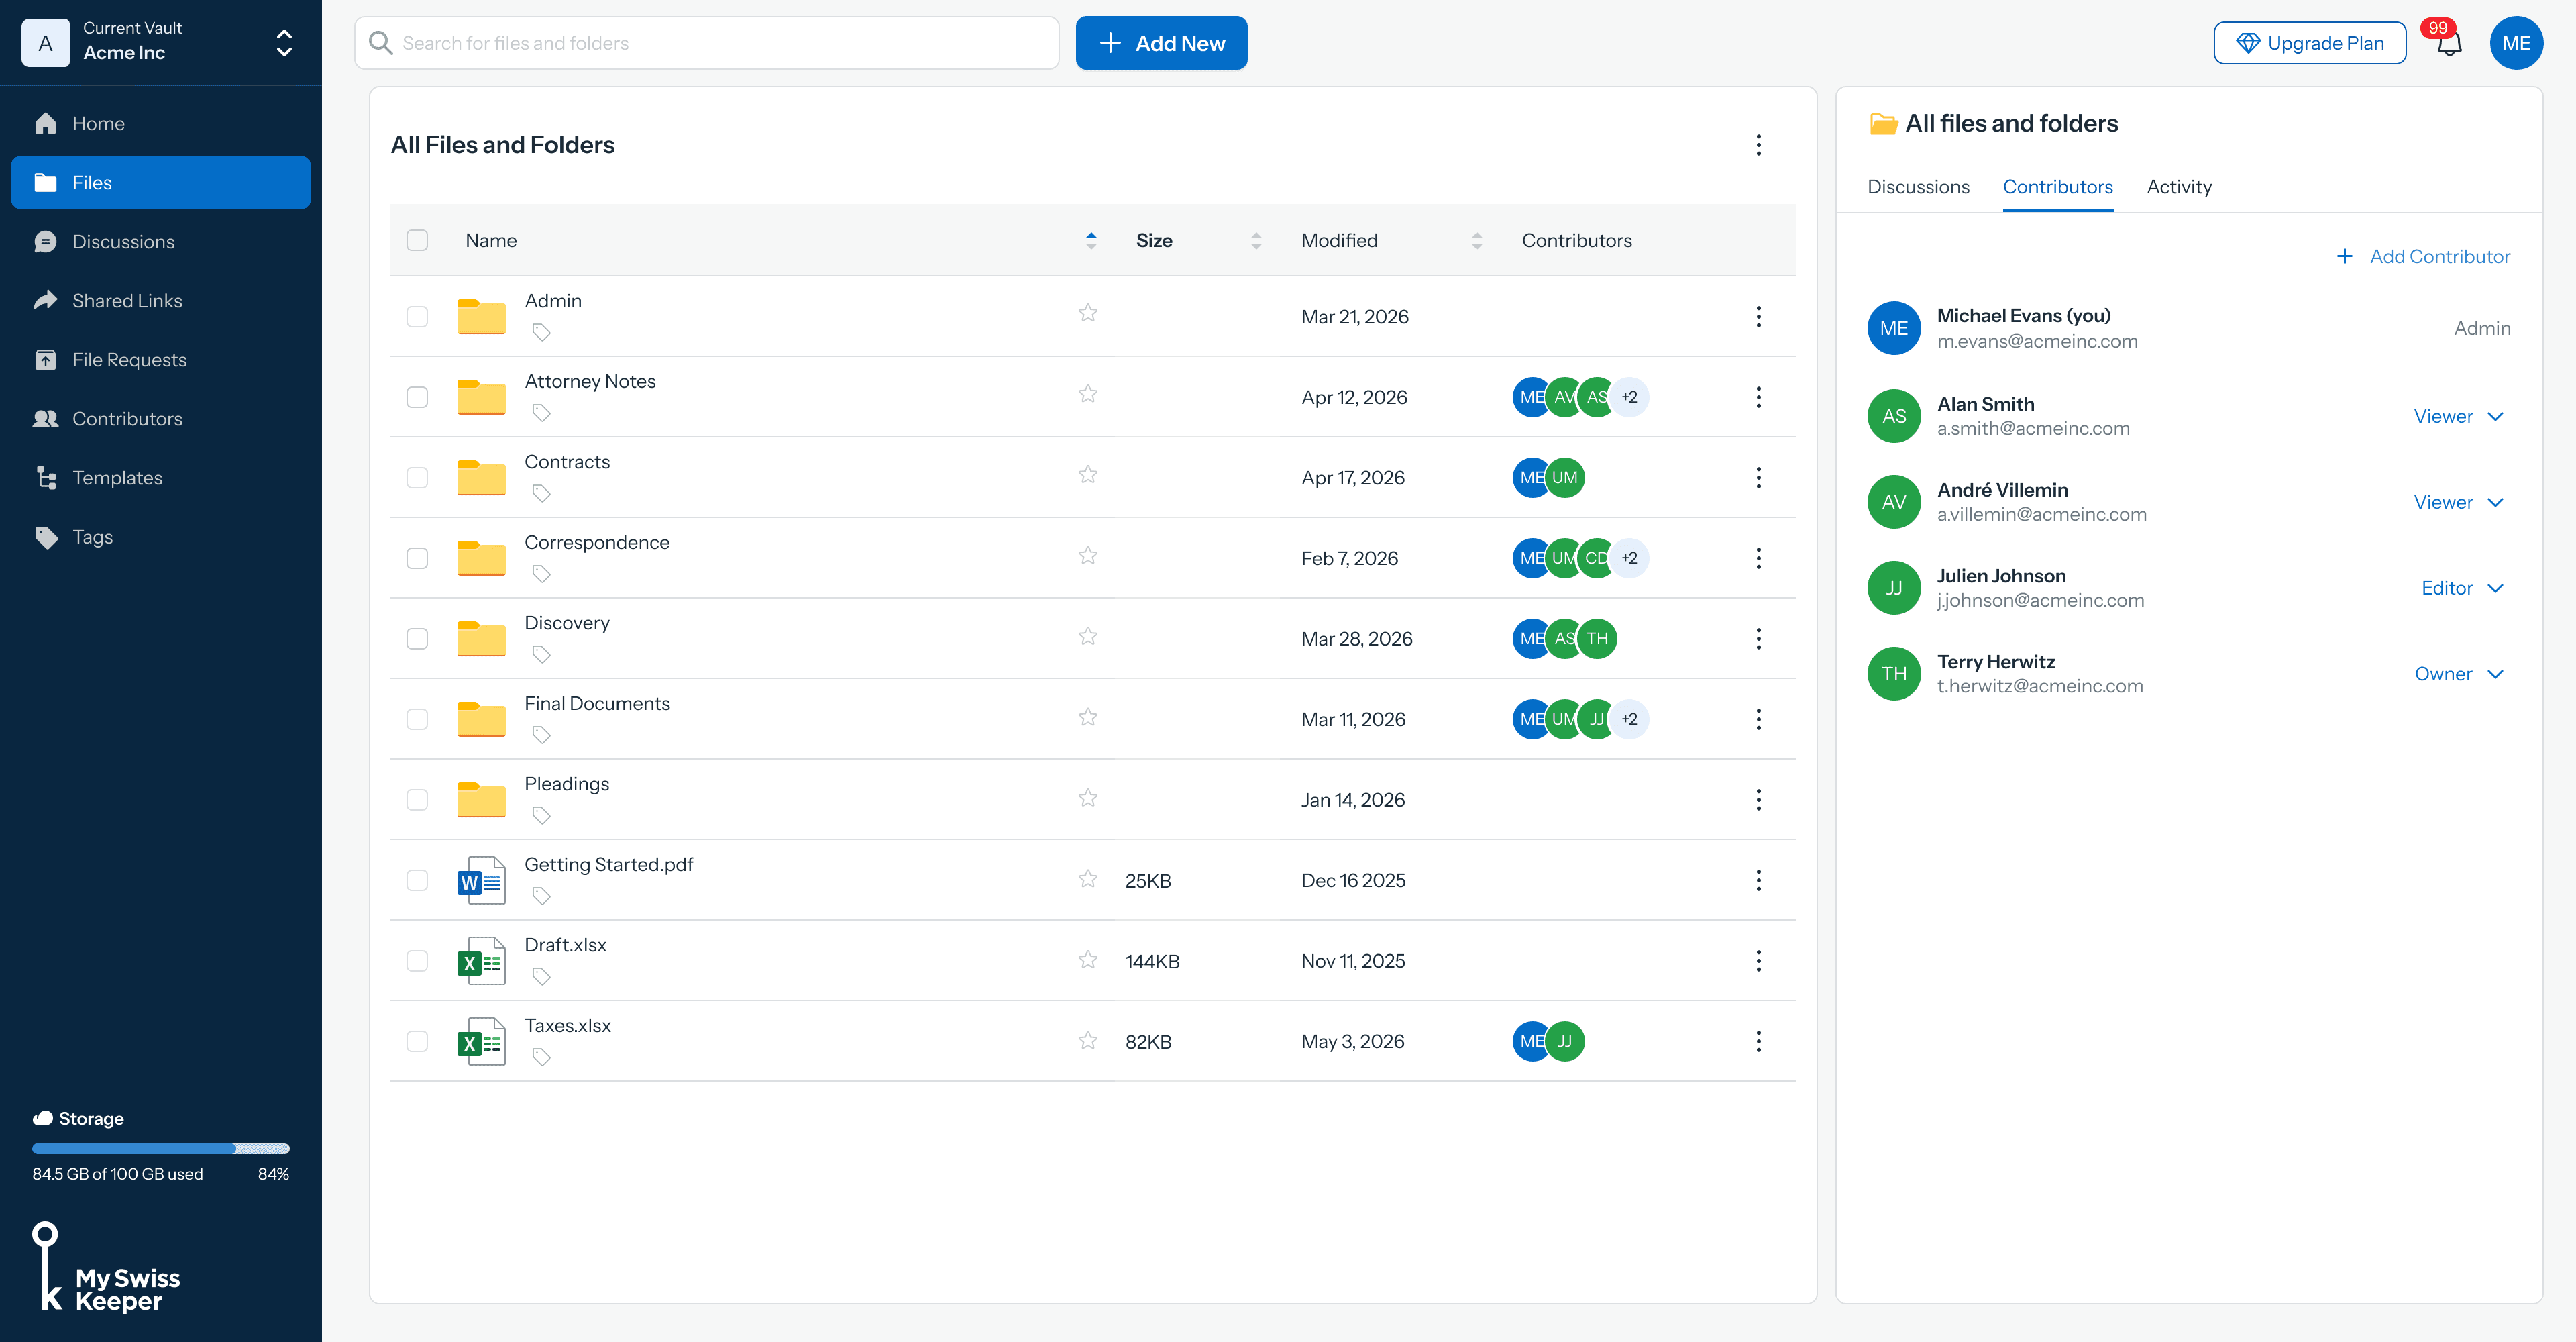The height and width of the screenshot is (1342, 2576).
Task: Switch to the Activity tab
Action: [x=2179, y=187]
